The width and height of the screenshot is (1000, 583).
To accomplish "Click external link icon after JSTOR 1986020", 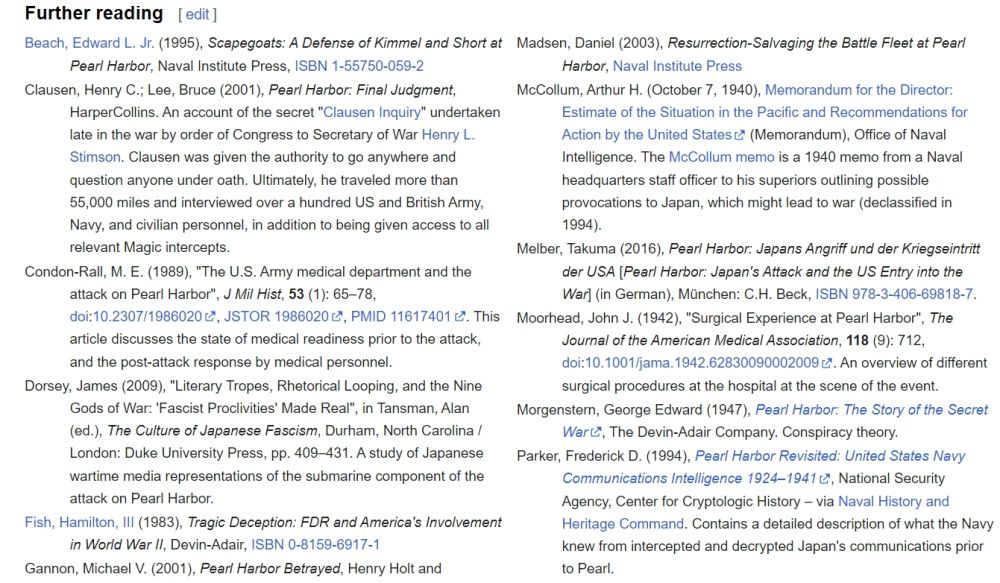I will point(337,316).
